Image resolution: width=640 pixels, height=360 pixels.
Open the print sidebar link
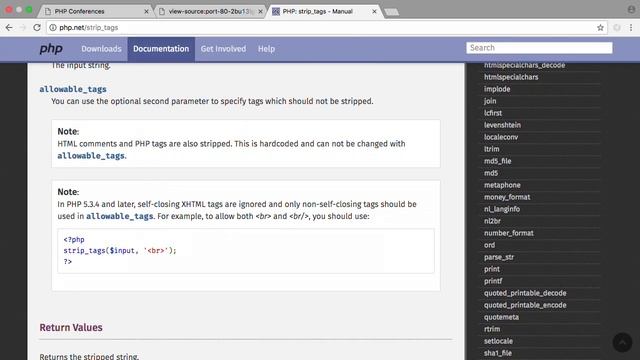492,269
